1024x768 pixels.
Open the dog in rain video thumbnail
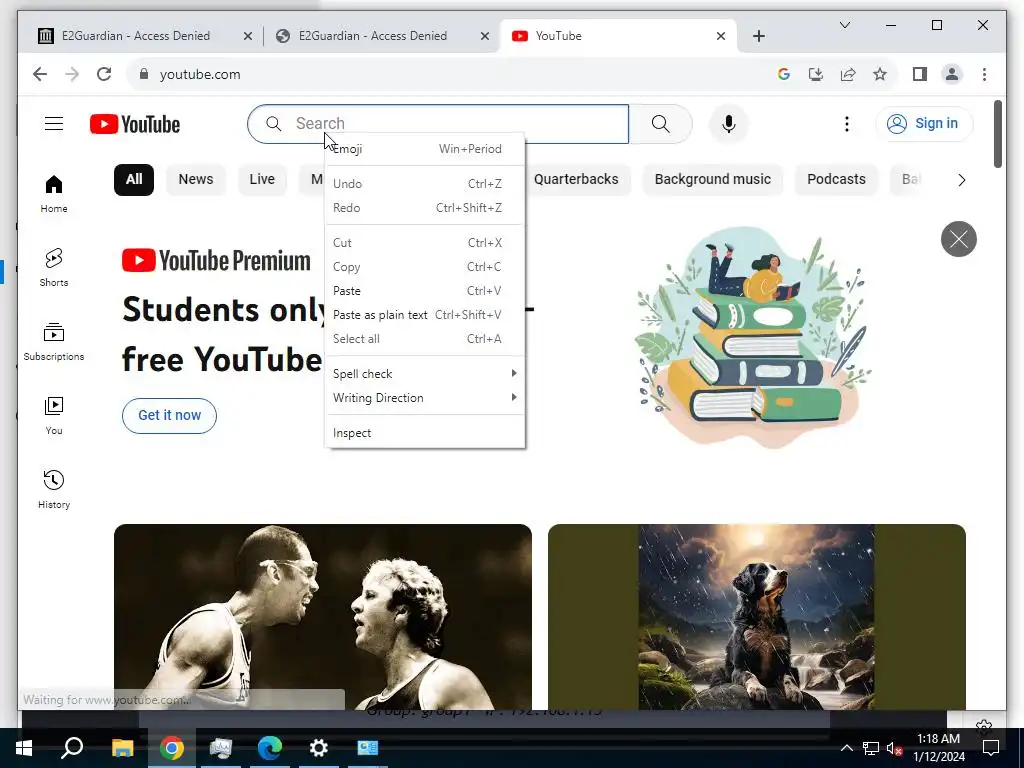pyautogui.click(x=756, y=616)
